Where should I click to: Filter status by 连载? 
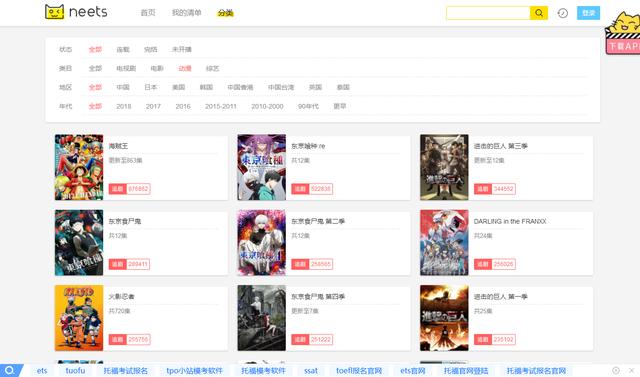[123, 49]
